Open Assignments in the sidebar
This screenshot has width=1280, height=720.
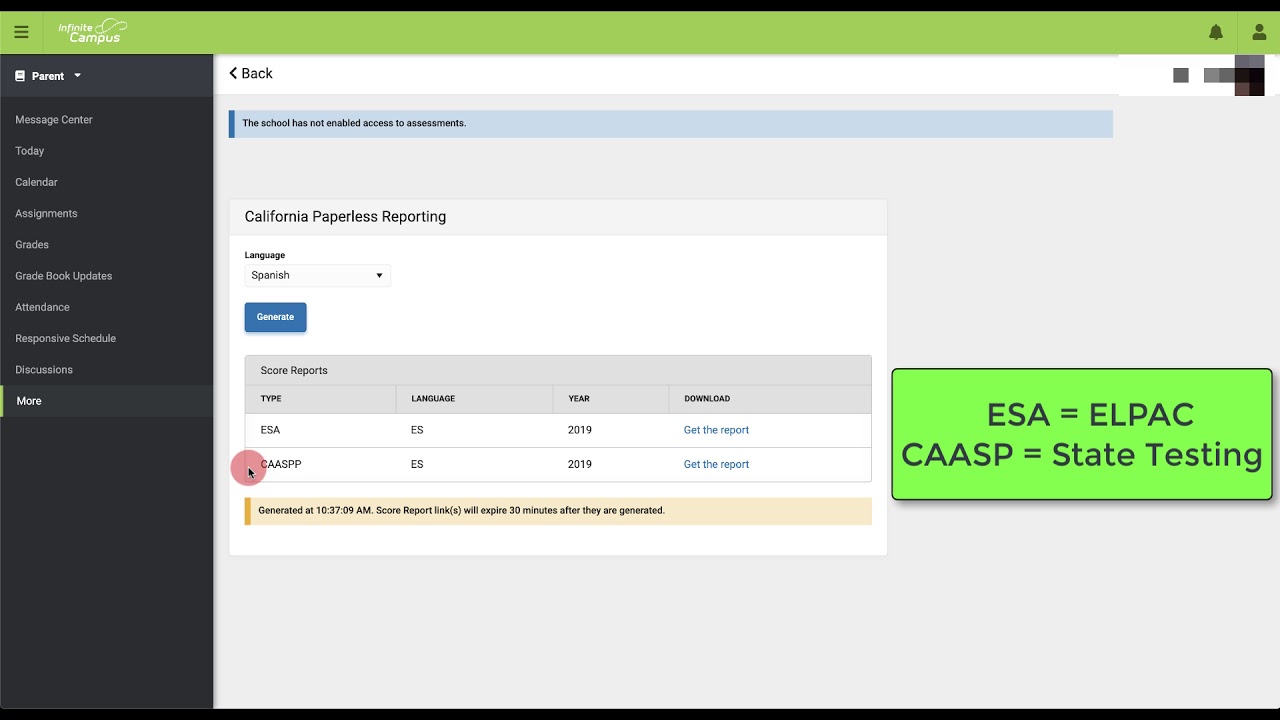coord(46,213)
